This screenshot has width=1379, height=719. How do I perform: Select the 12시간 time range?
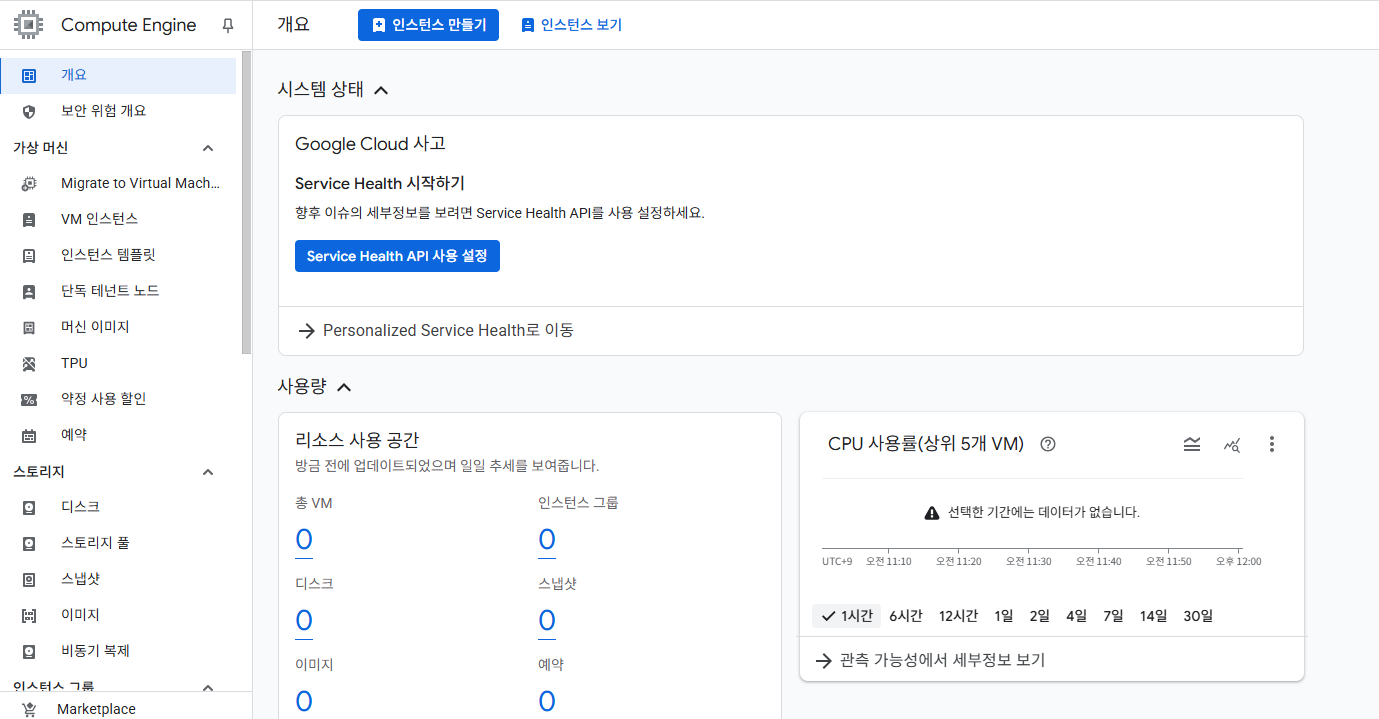(x=958, y=616)
